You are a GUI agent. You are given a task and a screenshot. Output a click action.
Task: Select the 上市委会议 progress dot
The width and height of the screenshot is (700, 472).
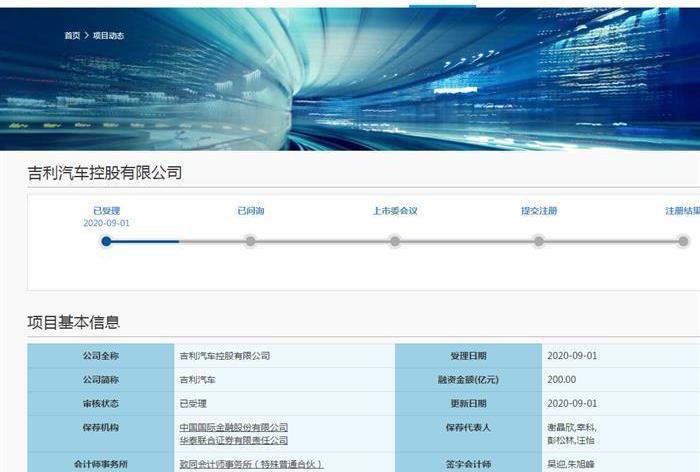(395, 241)
